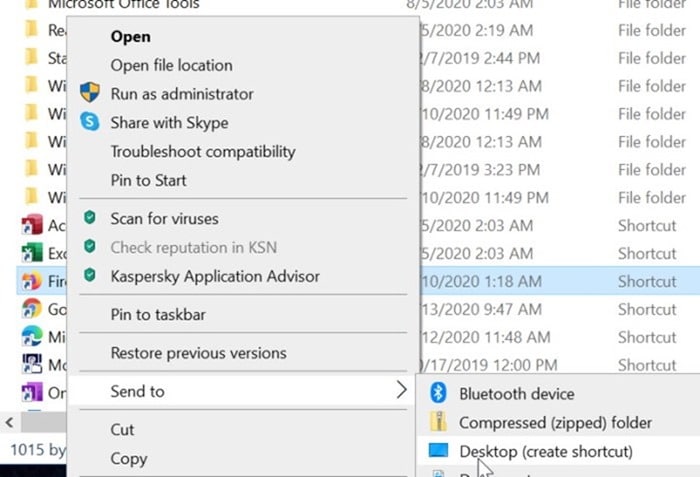This screenshot has width=700, height=477.
Task: Click the Skype icon beside Share with Skype
Action: pos(90,122)
